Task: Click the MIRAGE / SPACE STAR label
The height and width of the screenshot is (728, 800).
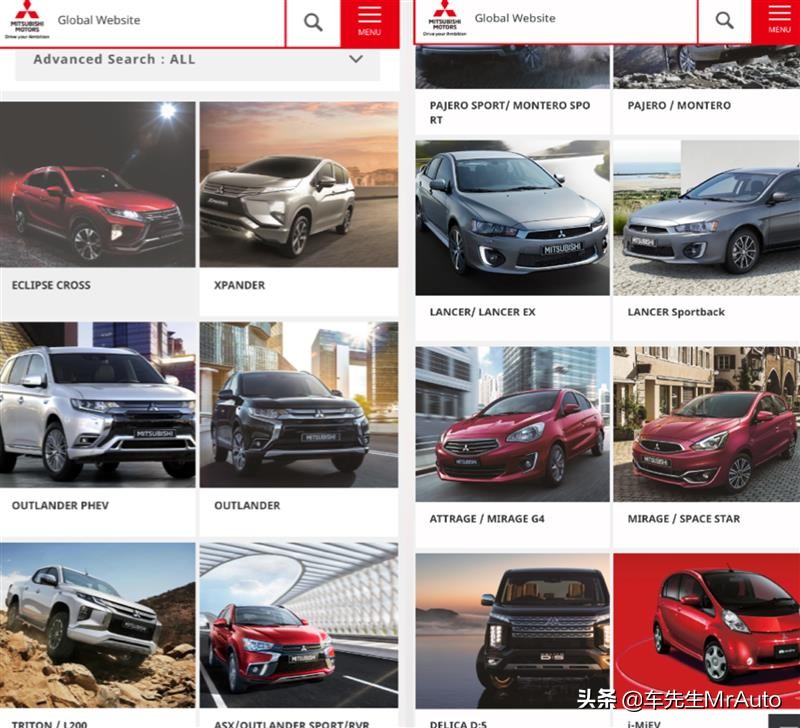Action: 684,519
